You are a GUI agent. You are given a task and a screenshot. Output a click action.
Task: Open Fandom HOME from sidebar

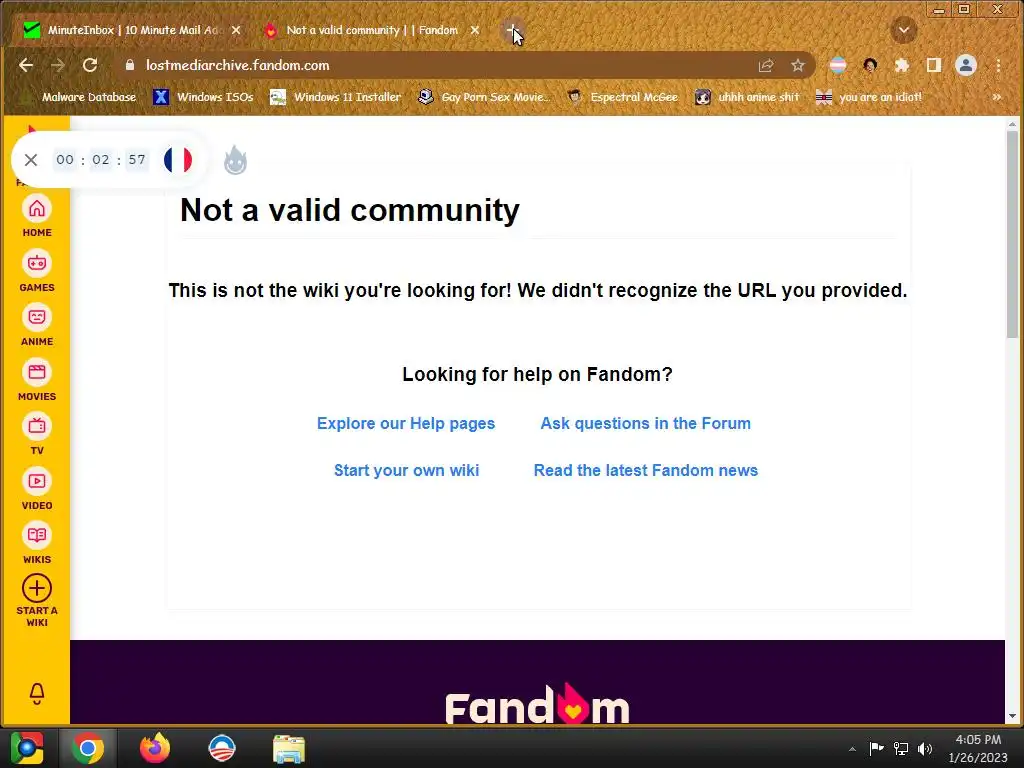point(37,216)
